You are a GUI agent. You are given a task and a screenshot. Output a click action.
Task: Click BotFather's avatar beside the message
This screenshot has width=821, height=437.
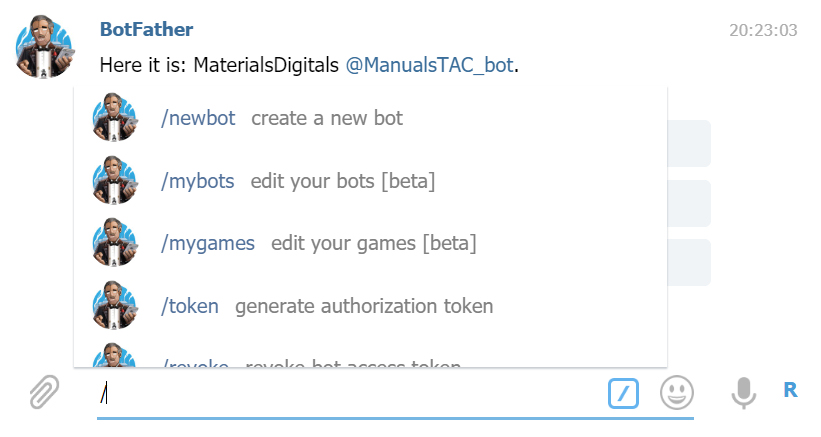point(45,47)
